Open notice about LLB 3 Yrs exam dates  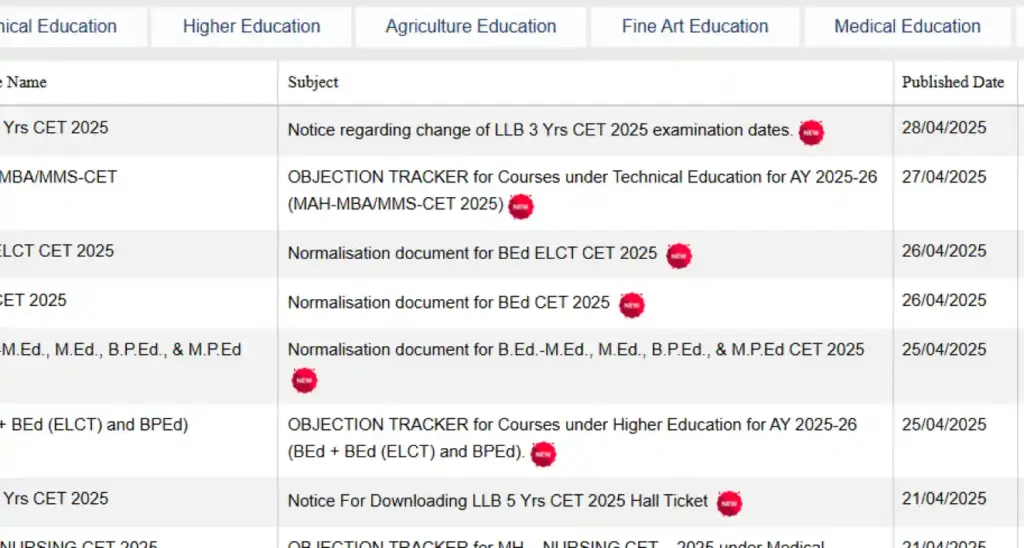[x=540, y=130]
